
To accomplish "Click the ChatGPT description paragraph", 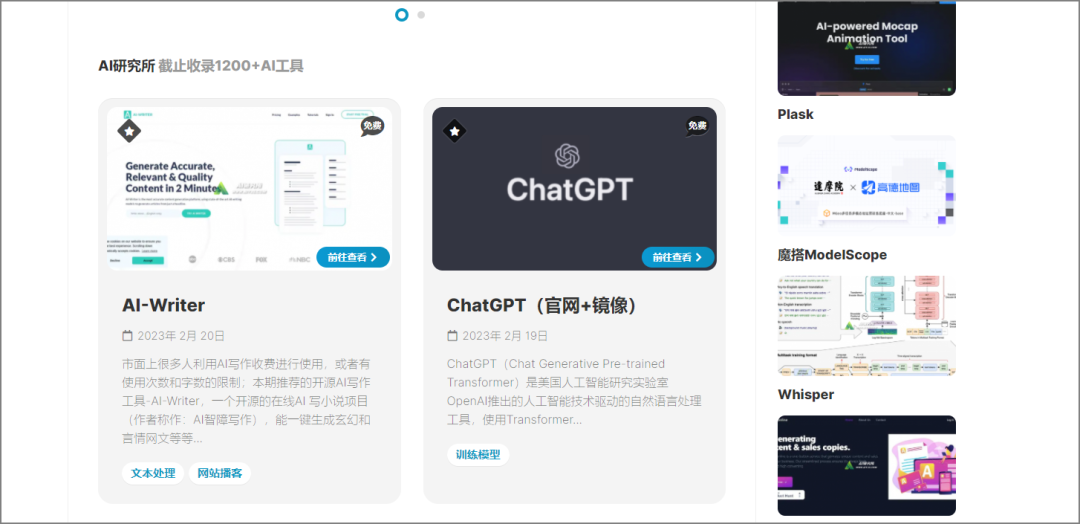I will (574, 391).
